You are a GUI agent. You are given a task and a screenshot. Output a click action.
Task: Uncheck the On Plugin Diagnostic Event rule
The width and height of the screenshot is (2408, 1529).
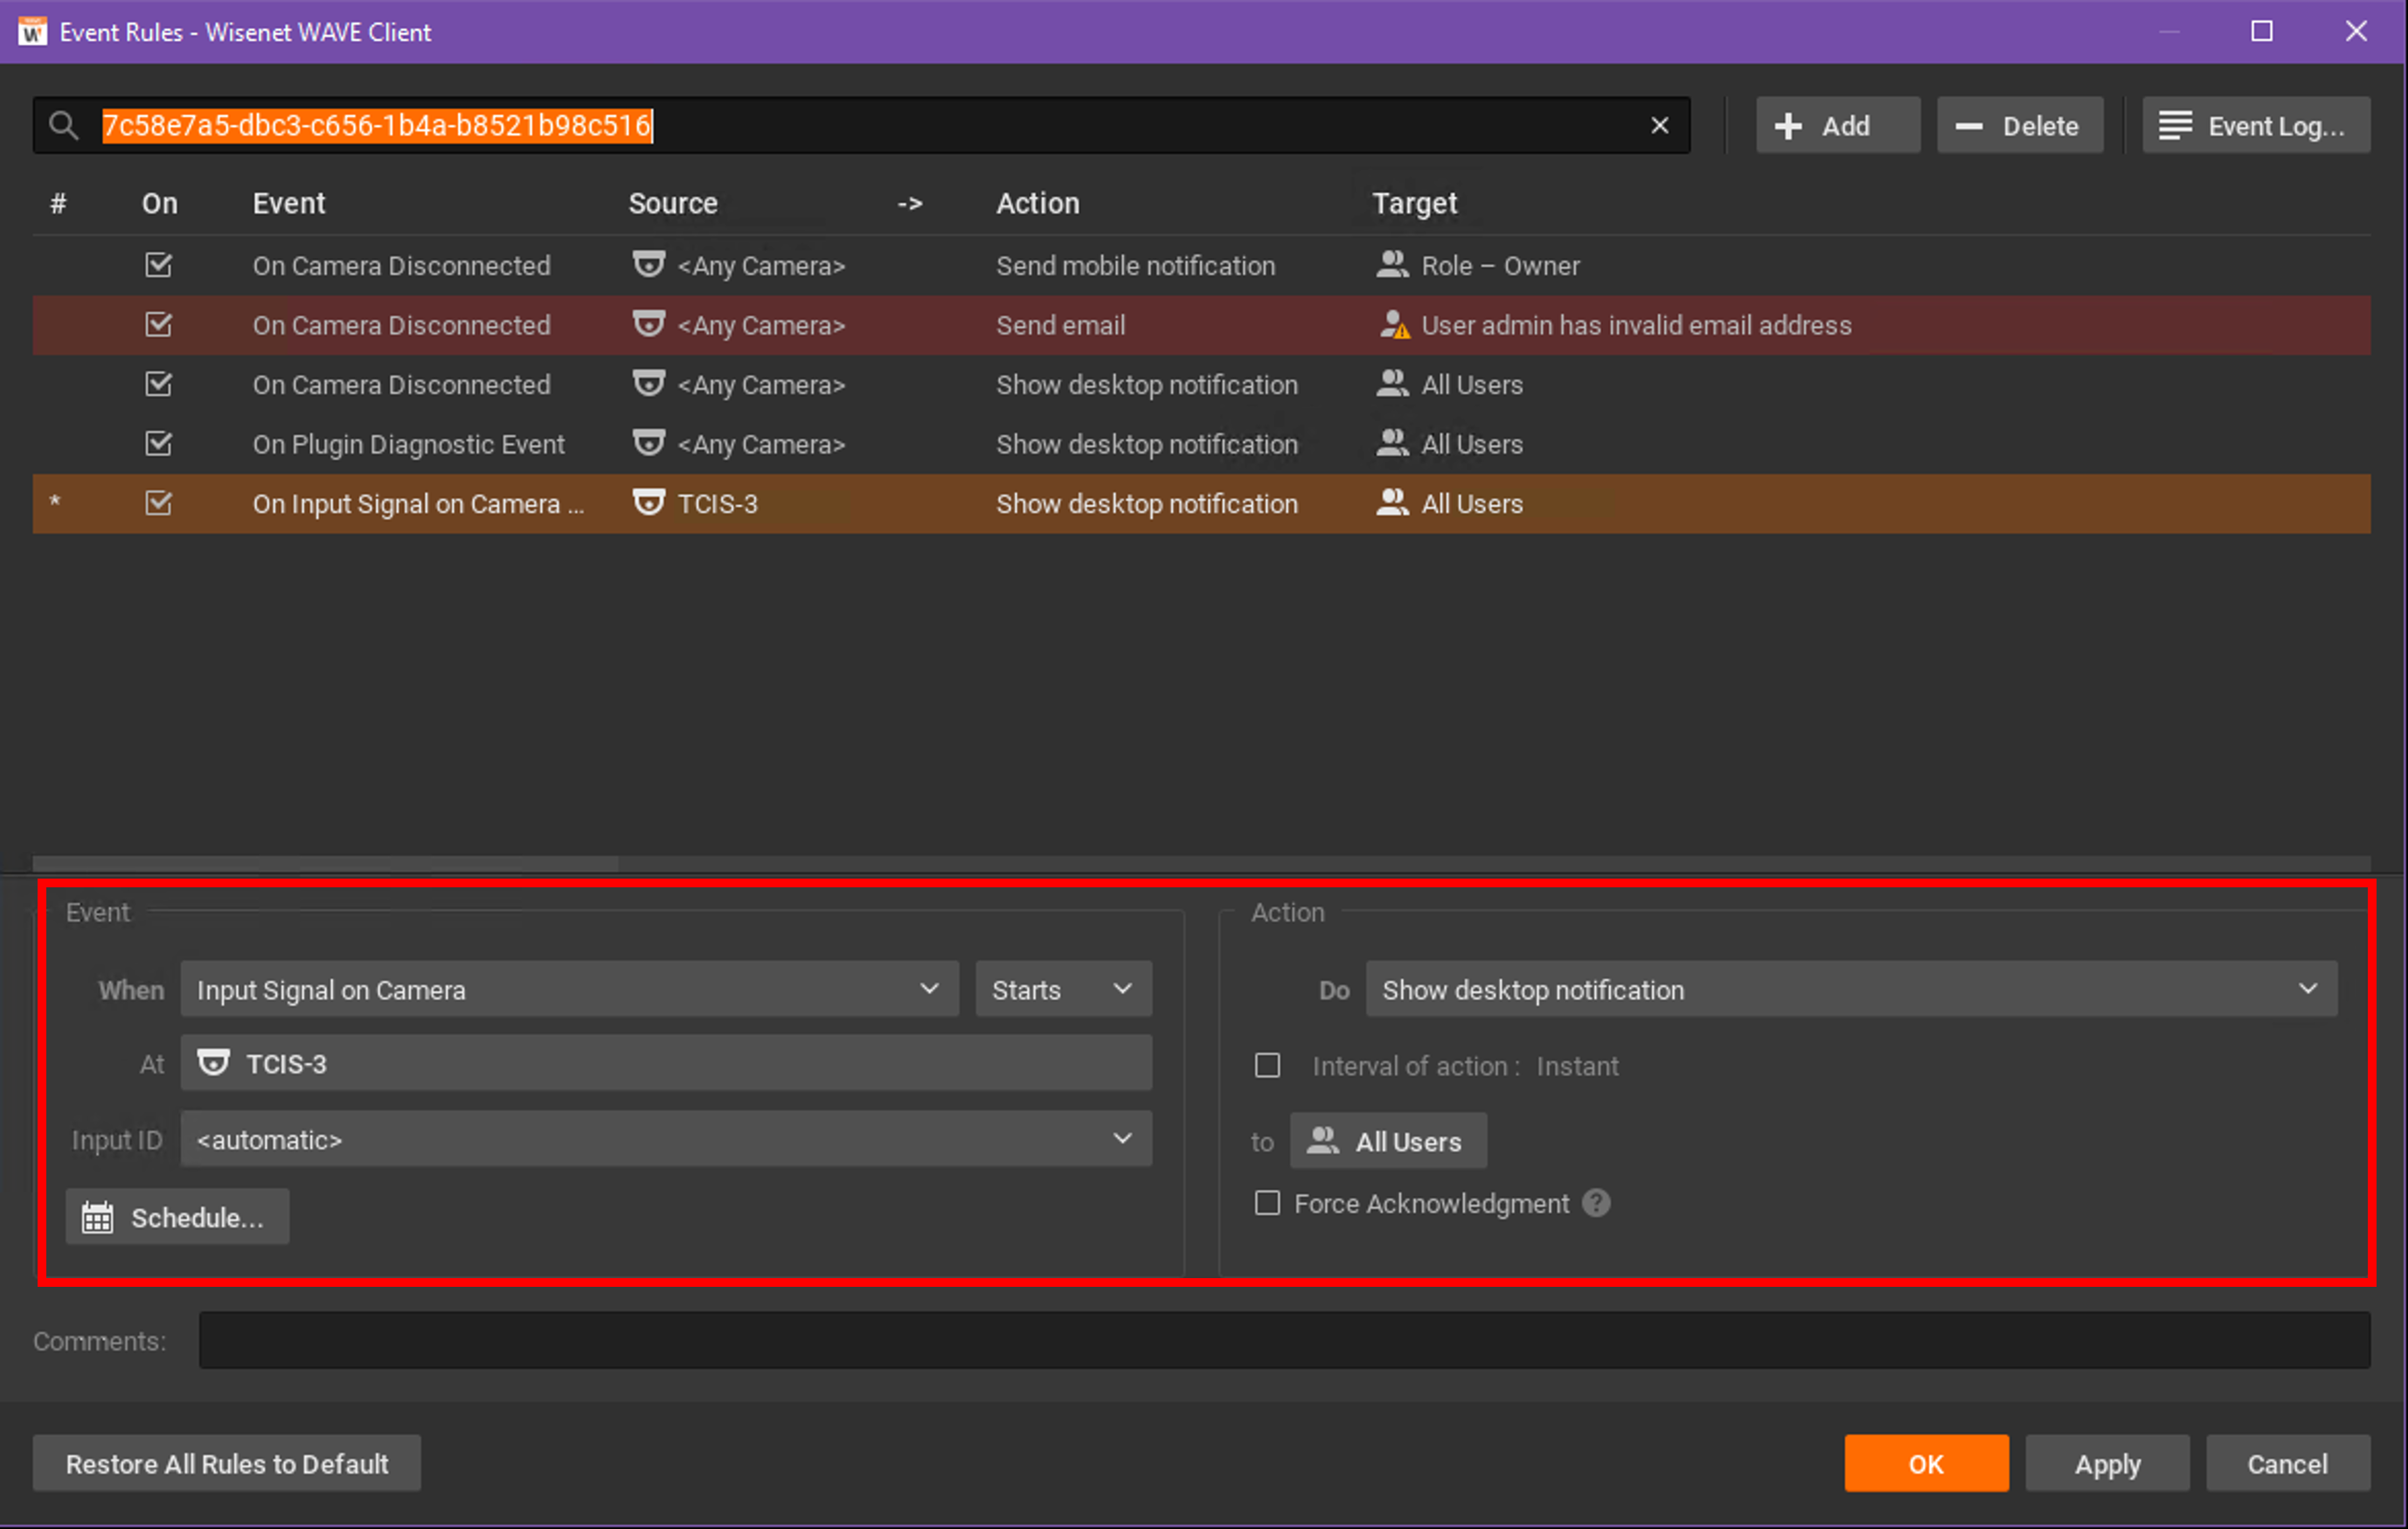pos(158,444)
